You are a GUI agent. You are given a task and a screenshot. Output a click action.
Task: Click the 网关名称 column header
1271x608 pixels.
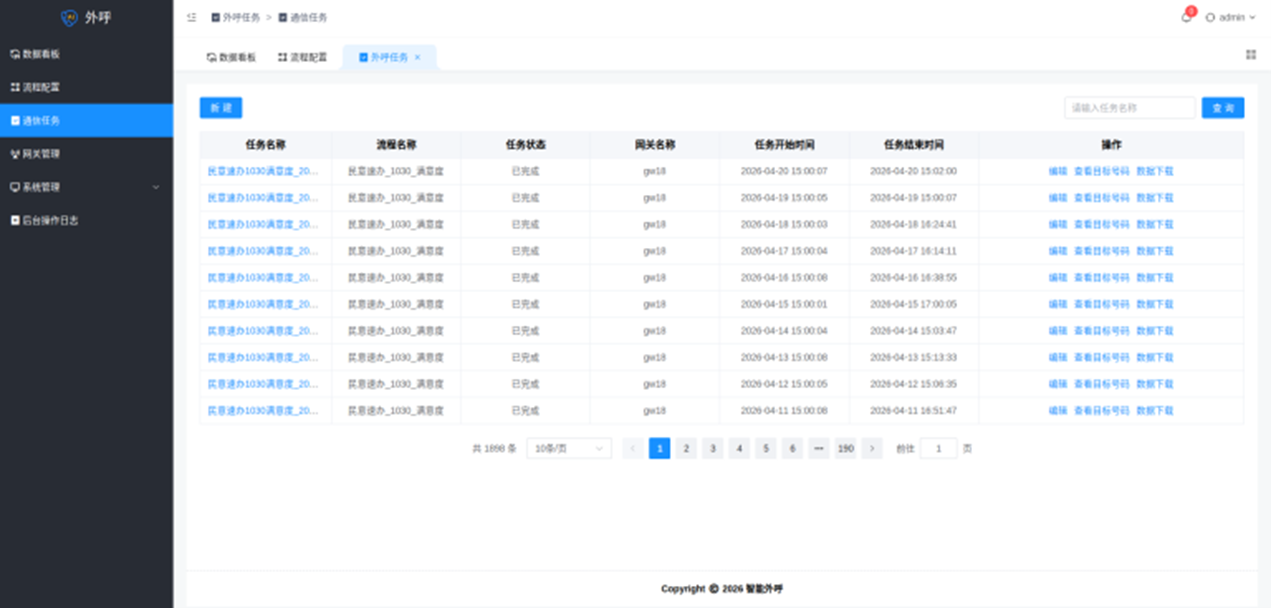click(x=655, y=145)
